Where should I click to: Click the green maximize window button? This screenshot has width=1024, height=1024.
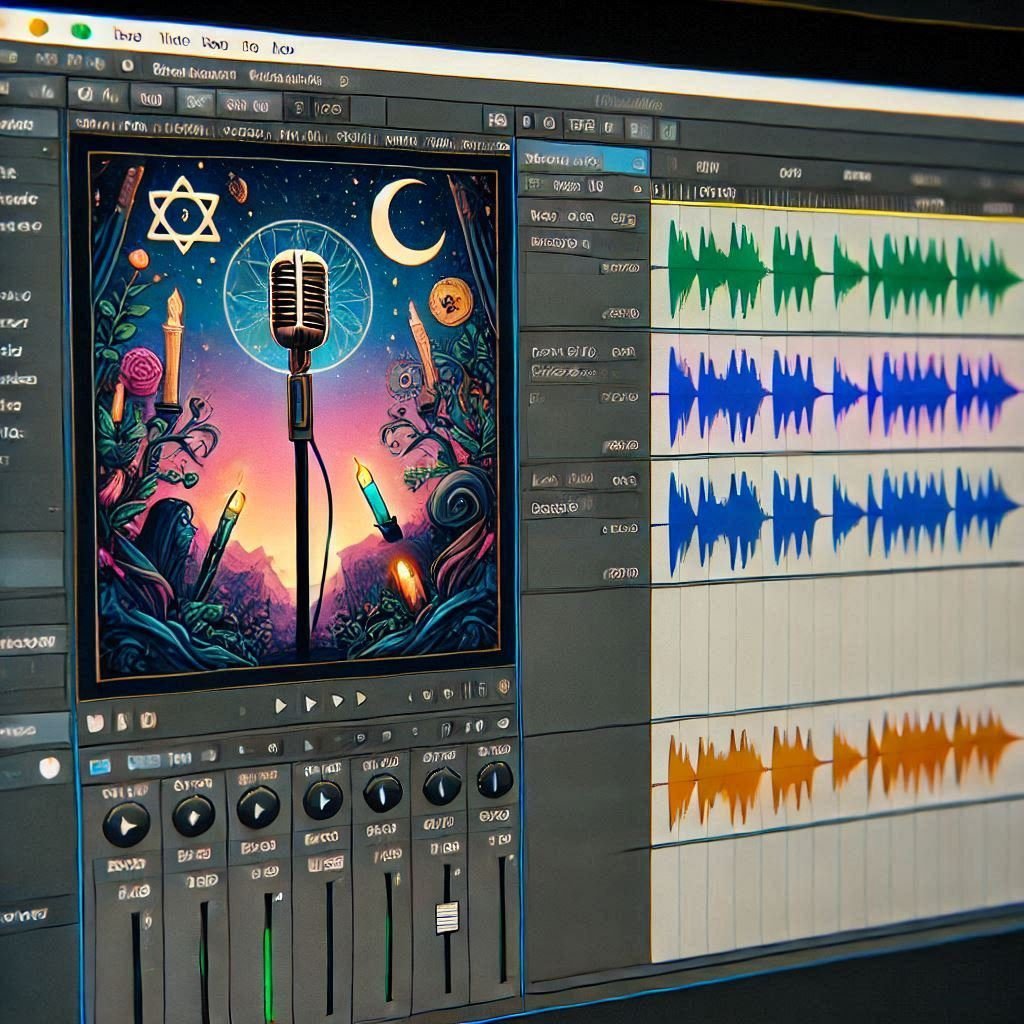pyautogui.click(x=81, y=31)
